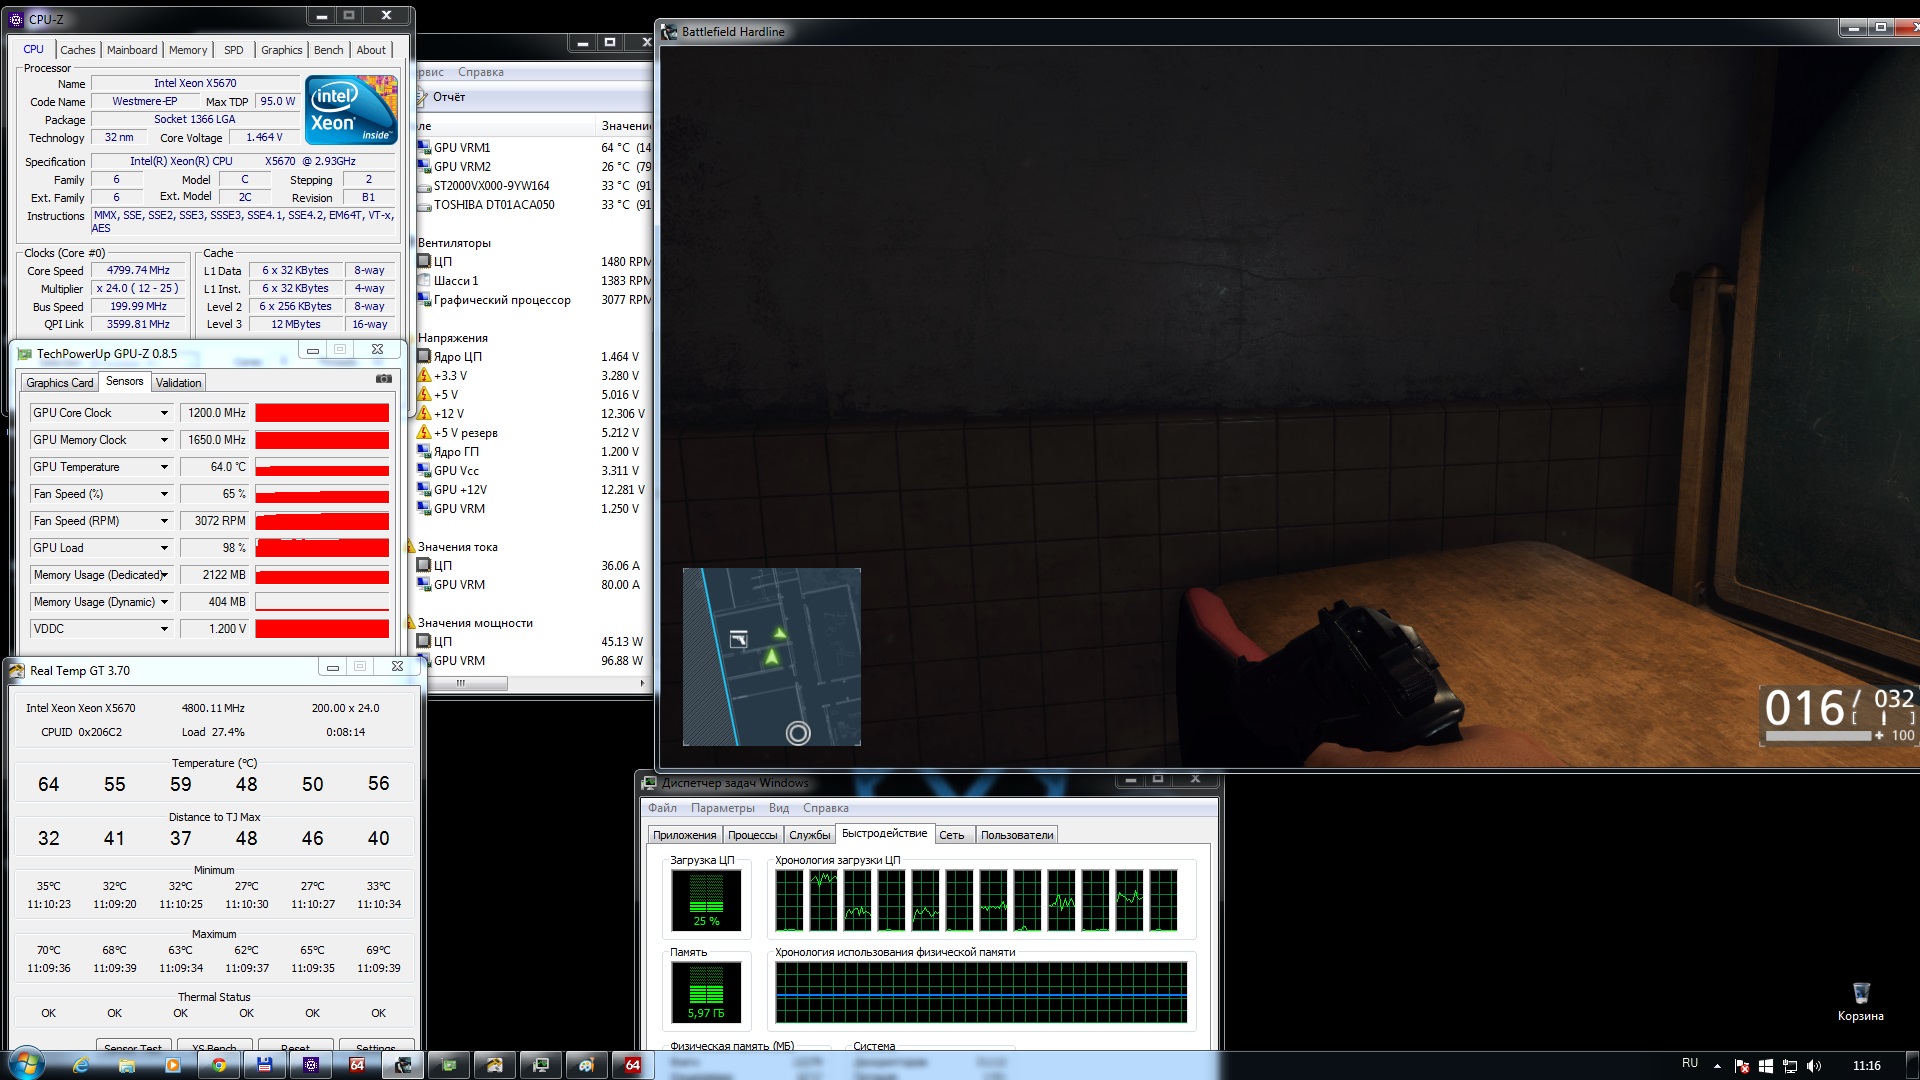1920x1080 pixels.
Task: Open the Windows Start menu orb
Action: 27,1064
